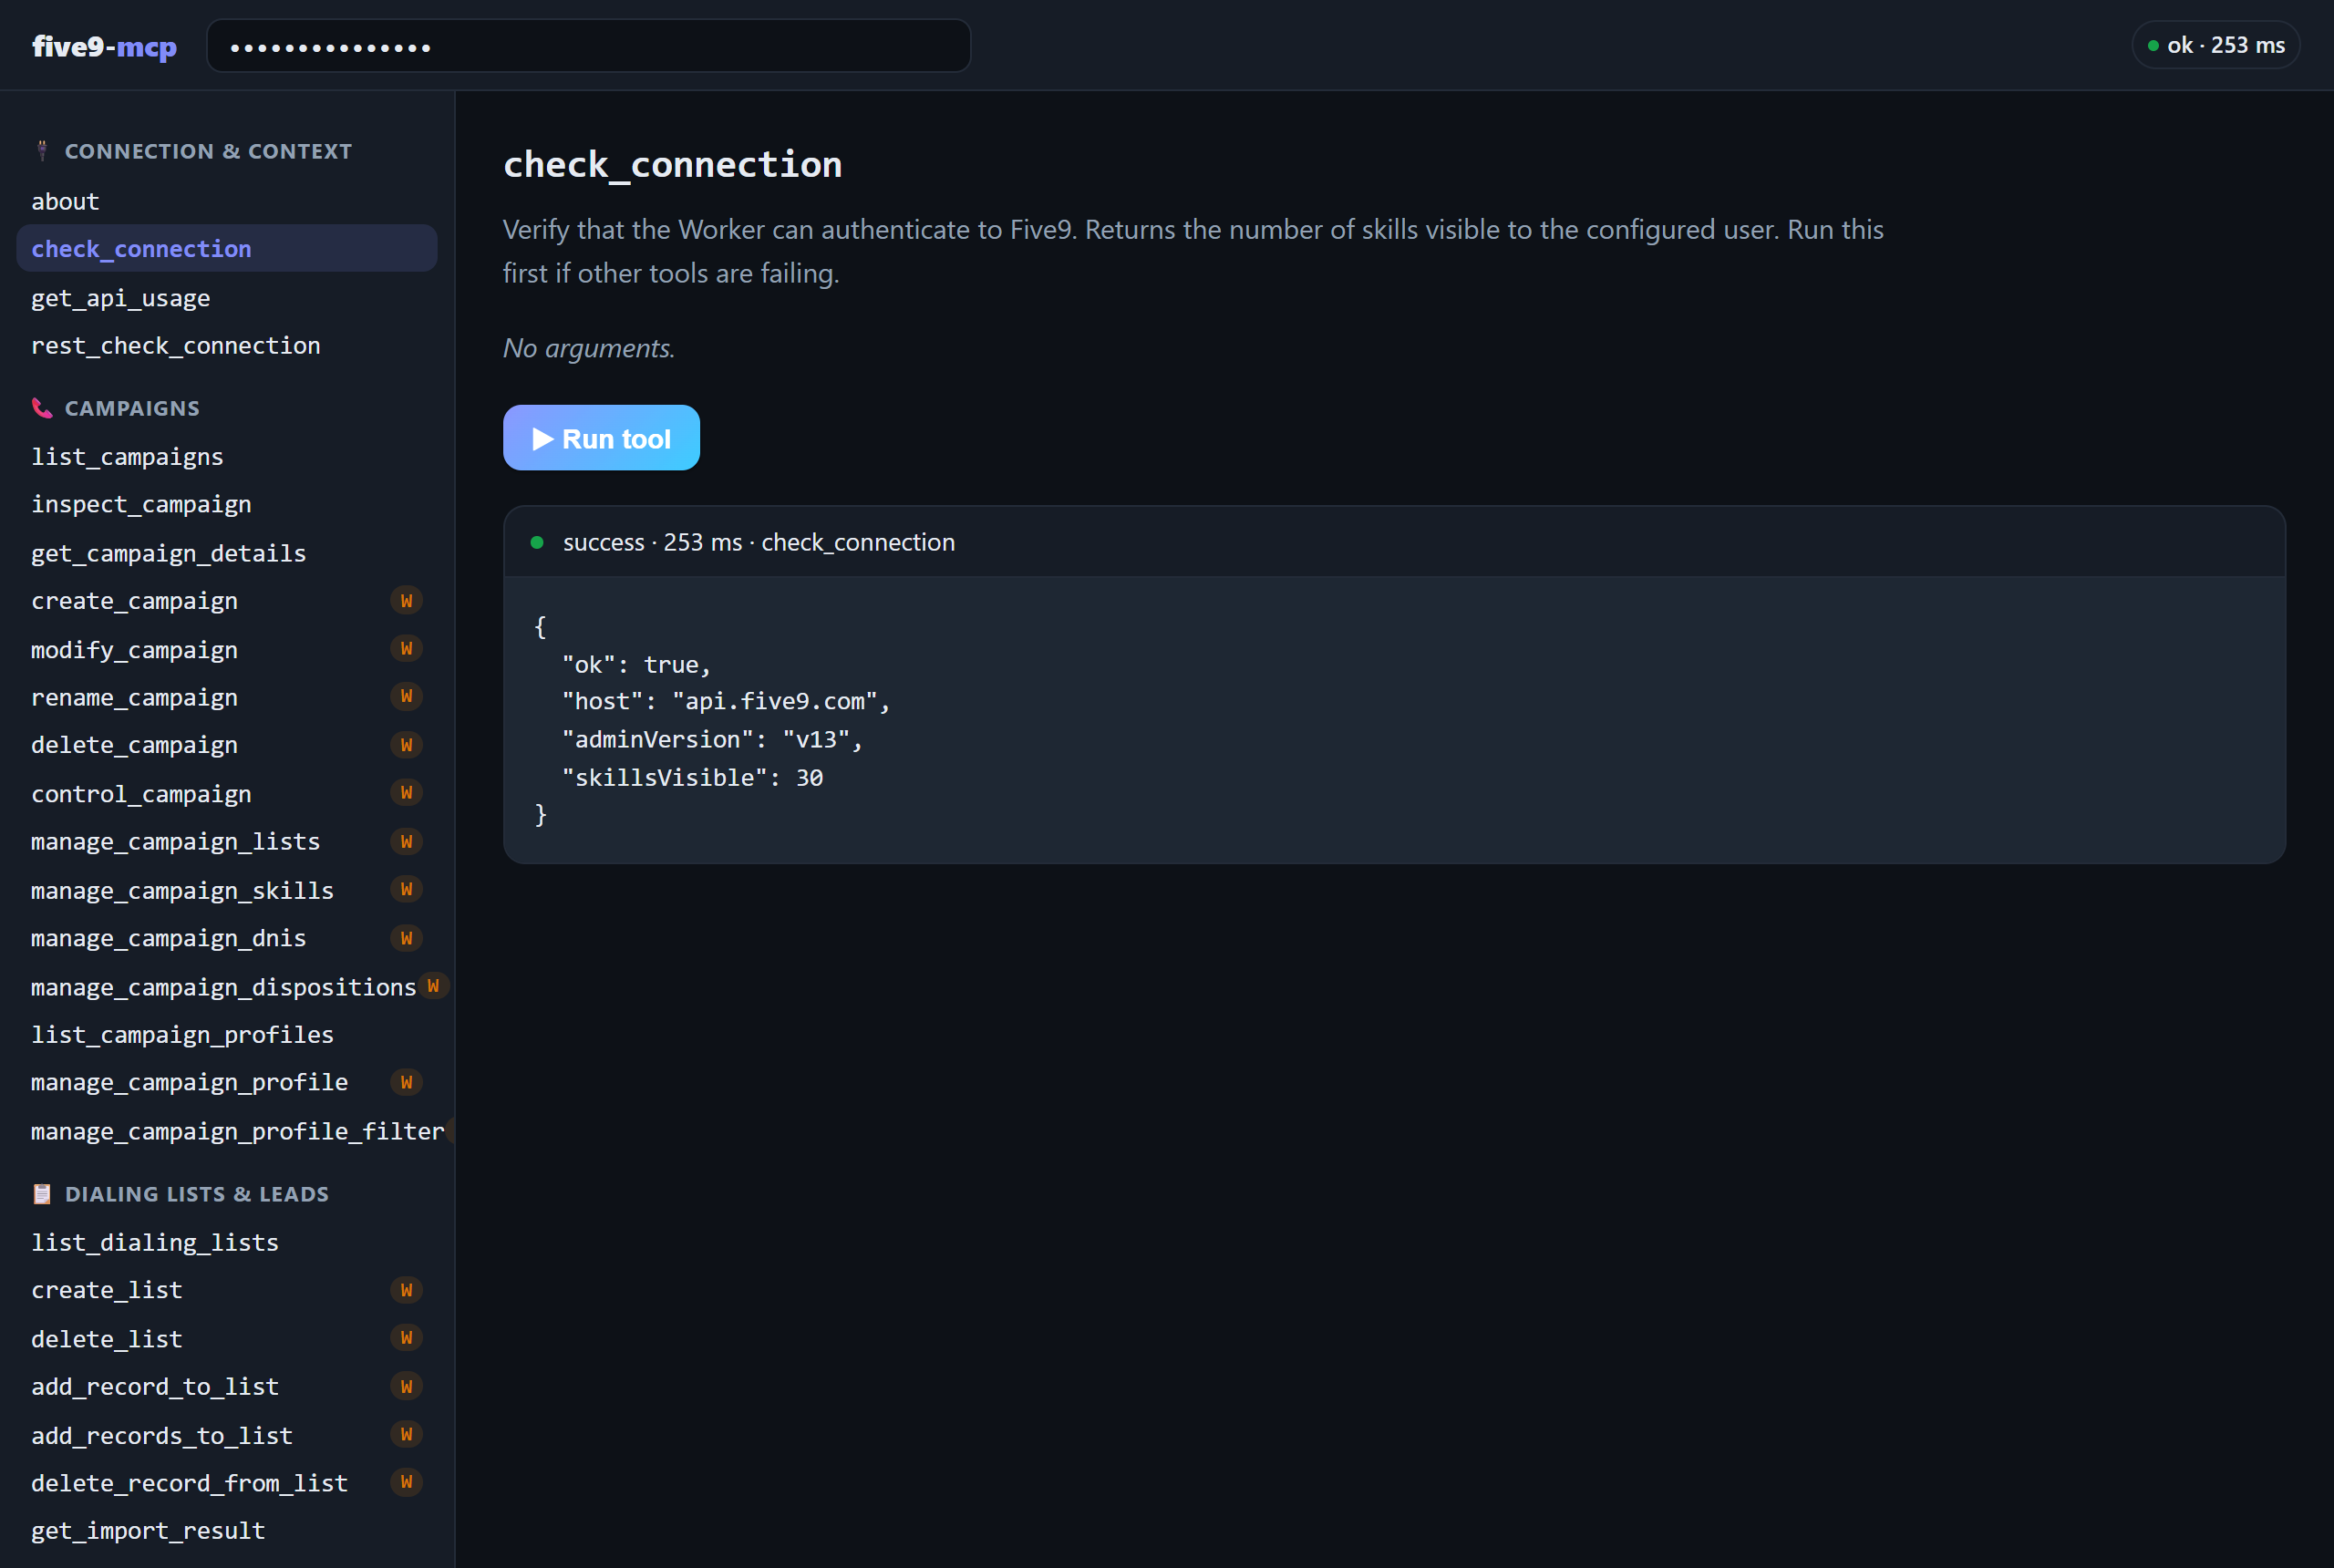Open the get_campaign_details tool
Image resolution: width=2334 pixels, height=1568 pixels.
point(227,553)
